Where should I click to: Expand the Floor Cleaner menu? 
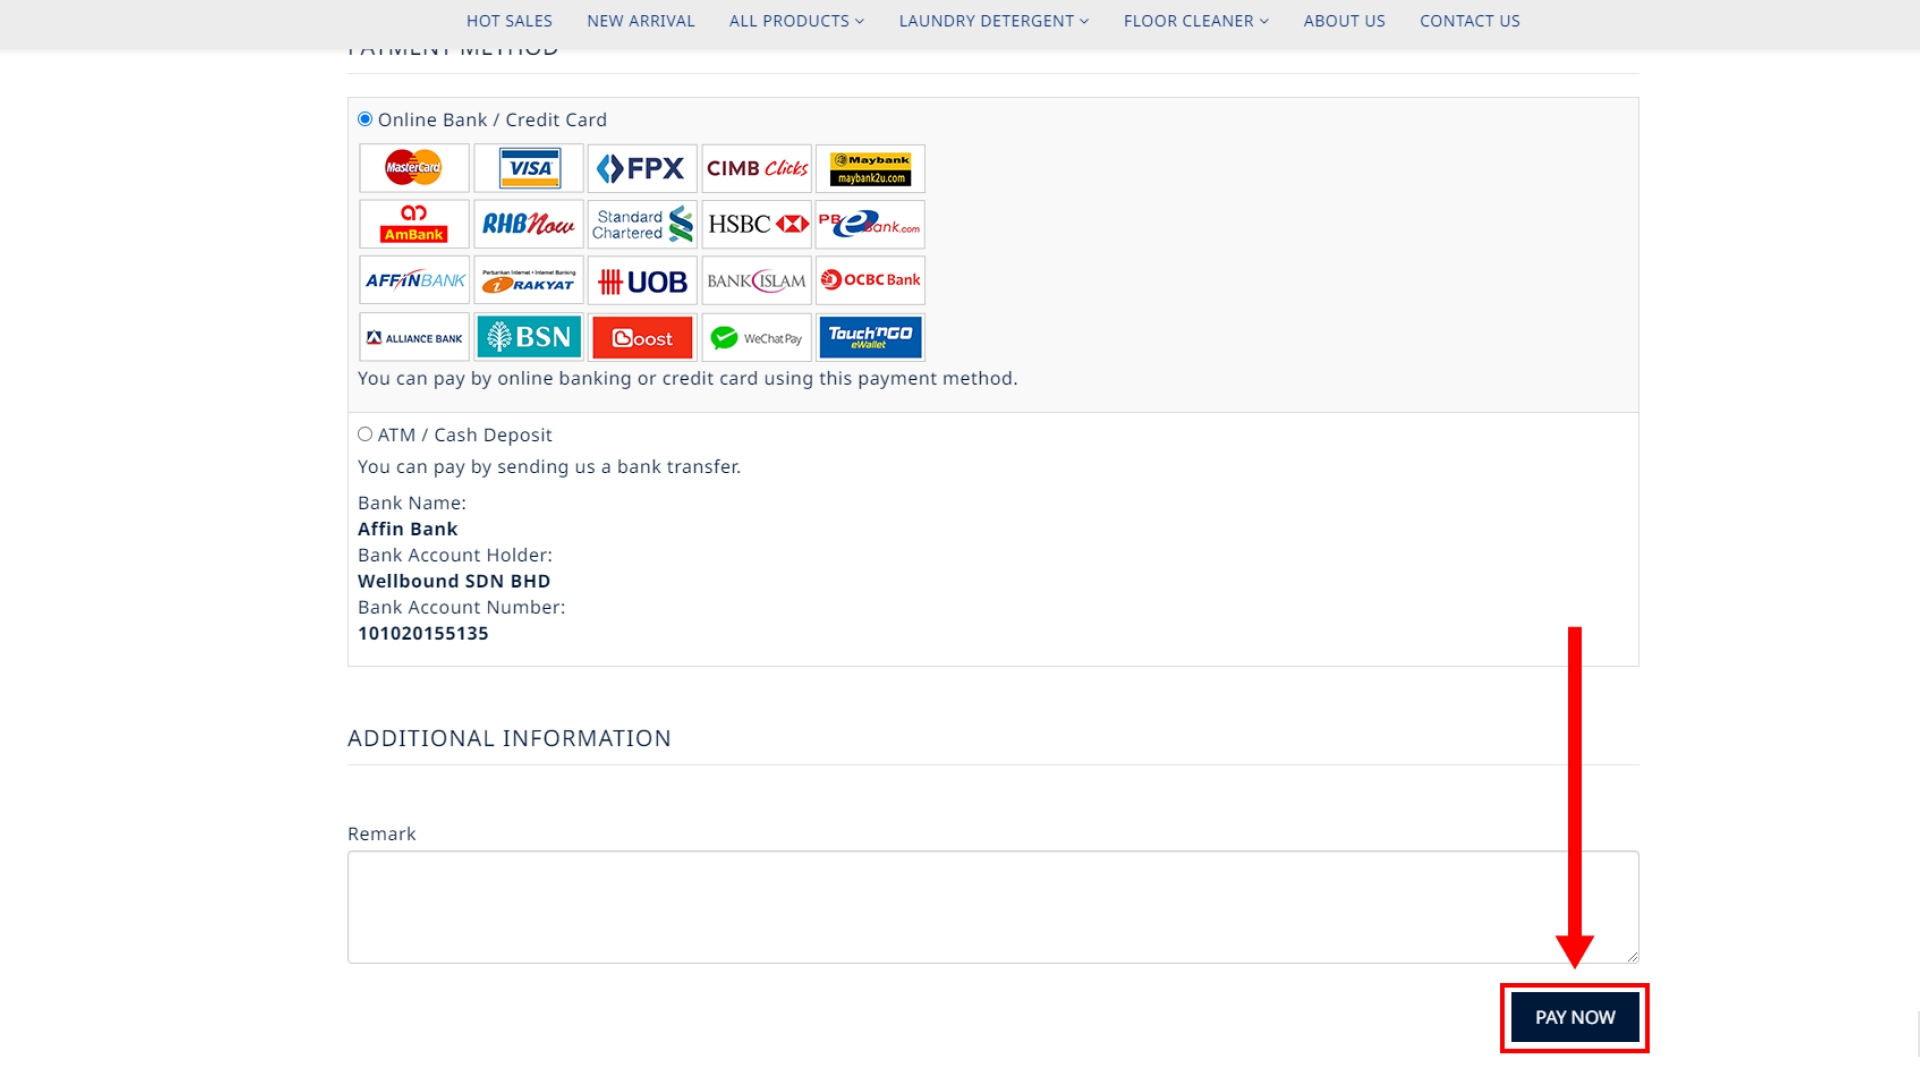(x=1195, y=21)
